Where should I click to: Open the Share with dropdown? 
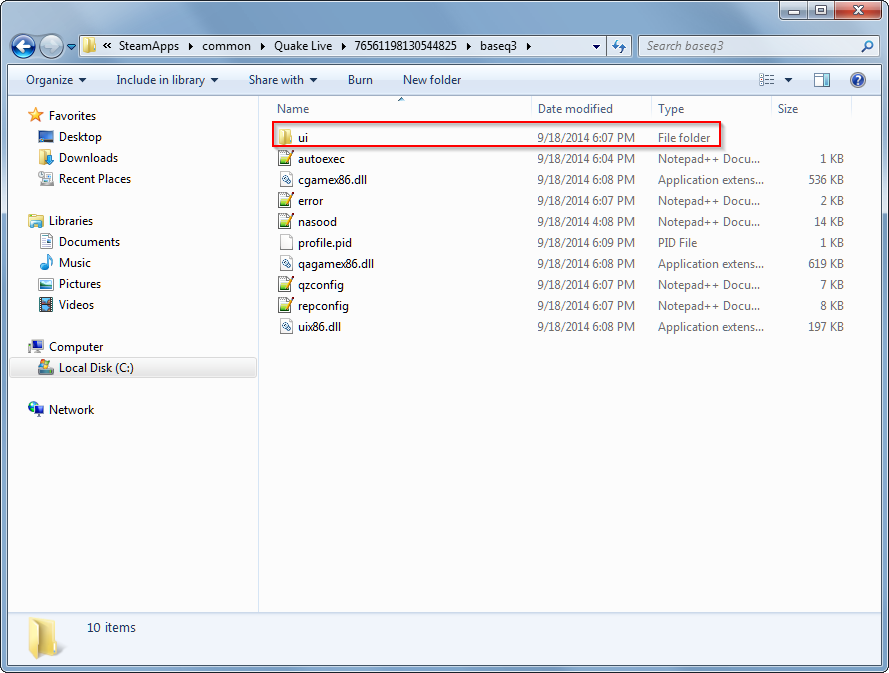click(x=282, y=80)
